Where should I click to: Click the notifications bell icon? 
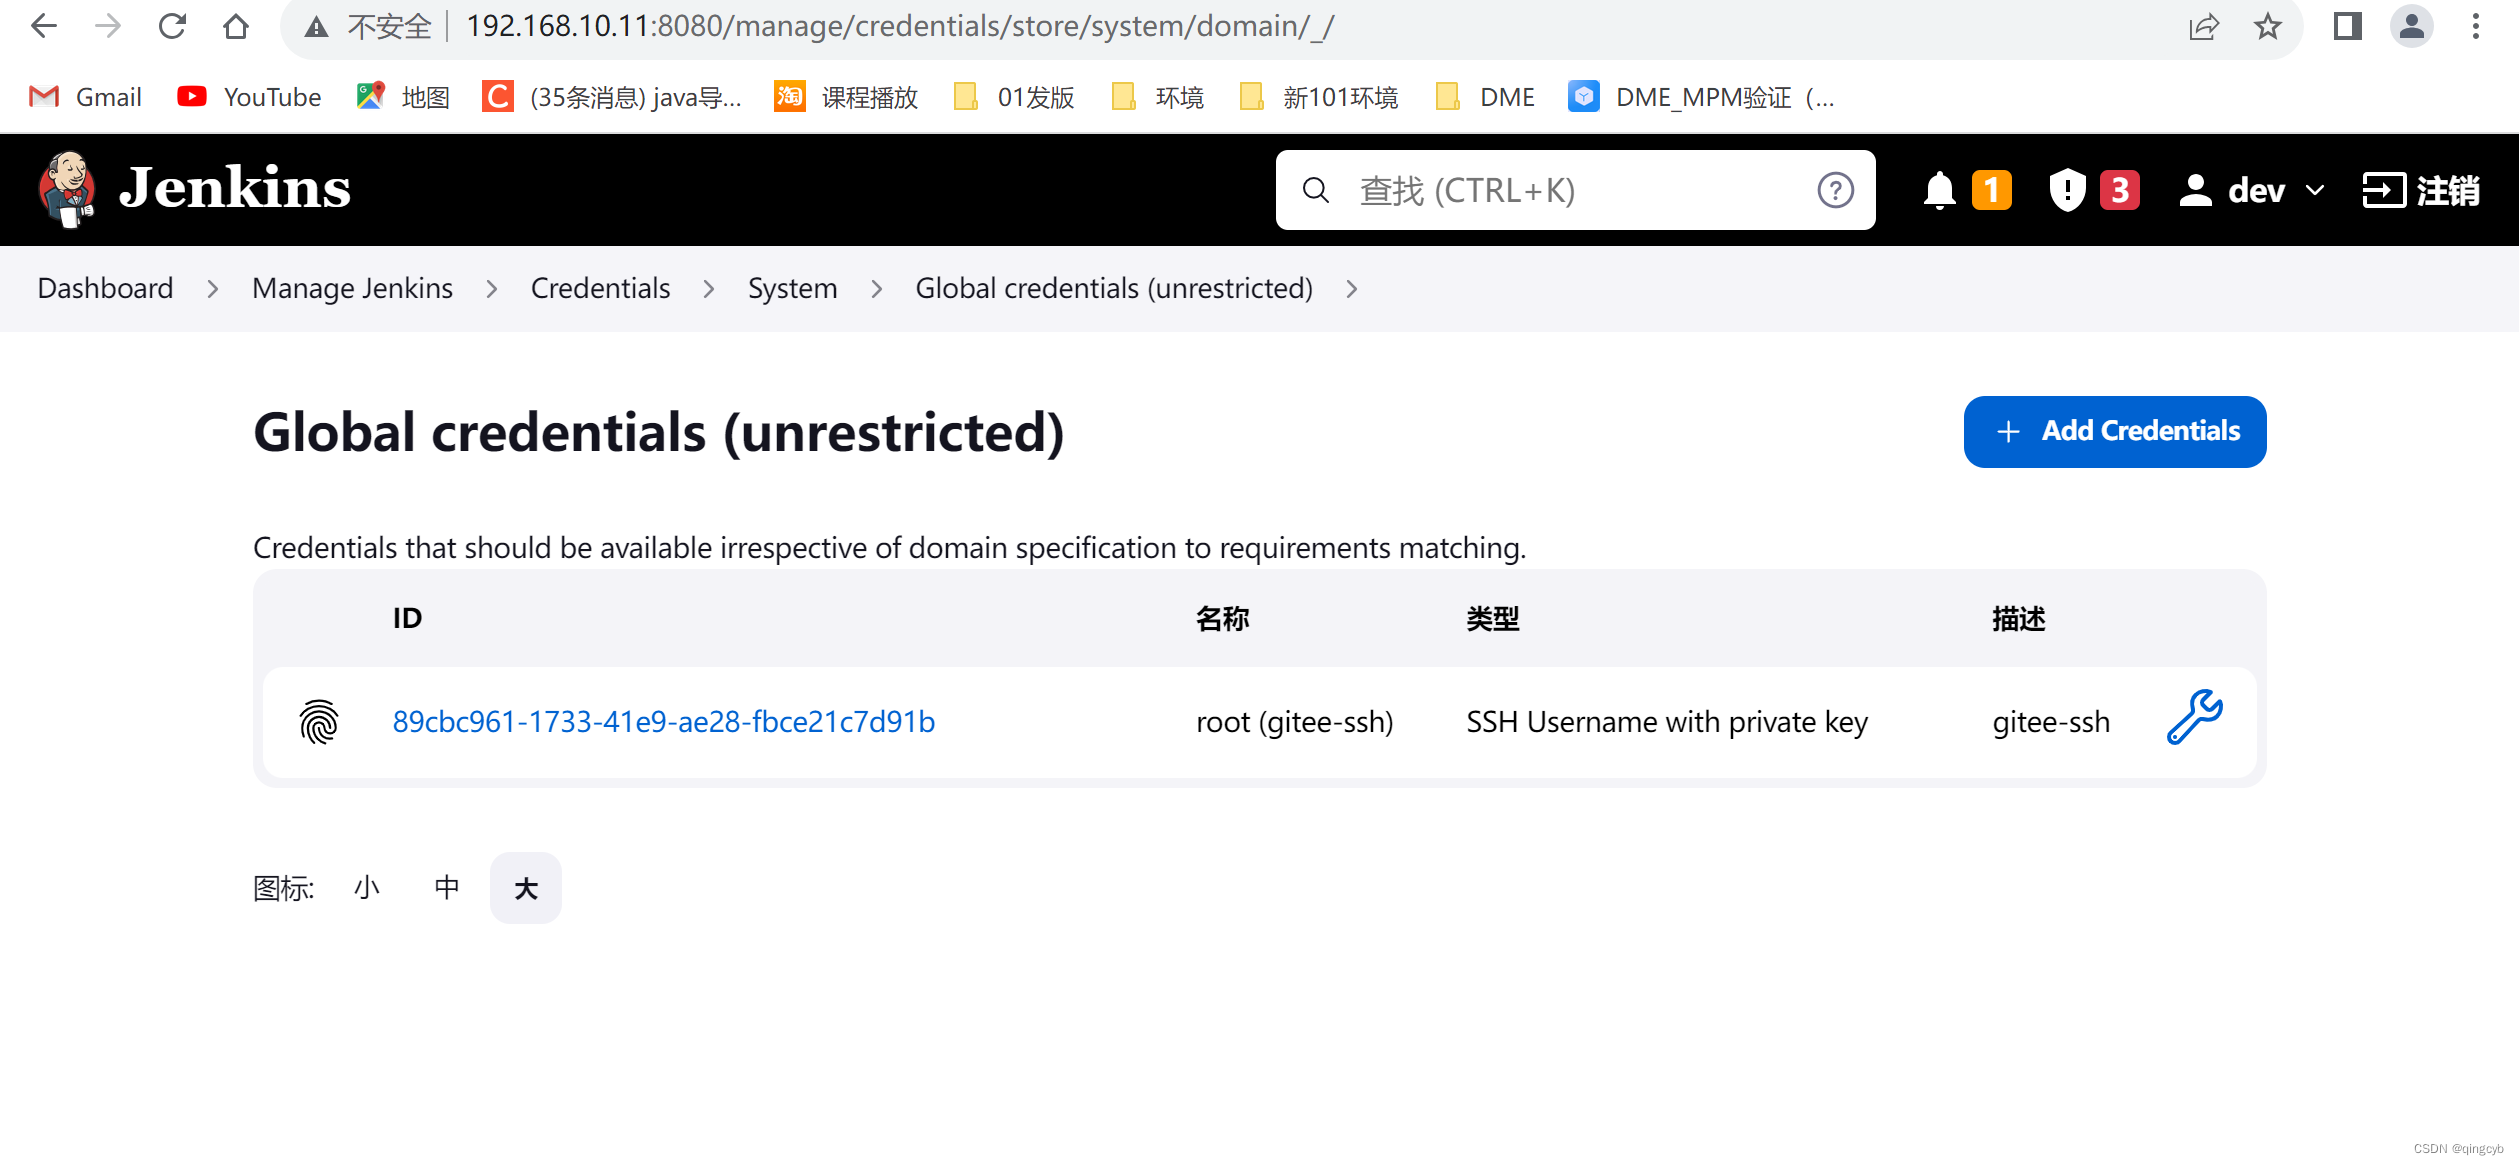(x=1939, y=190)
